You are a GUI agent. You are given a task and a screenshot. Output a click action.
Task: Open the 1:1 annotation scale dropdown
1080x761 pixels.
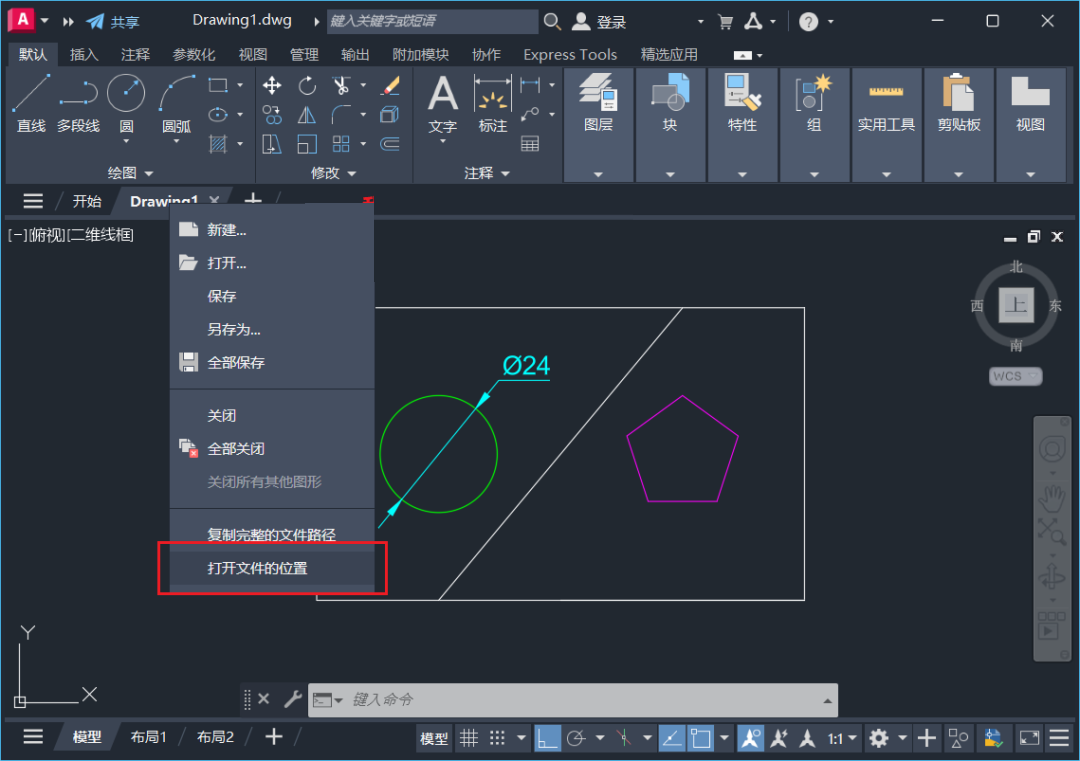tap(842, 738)
